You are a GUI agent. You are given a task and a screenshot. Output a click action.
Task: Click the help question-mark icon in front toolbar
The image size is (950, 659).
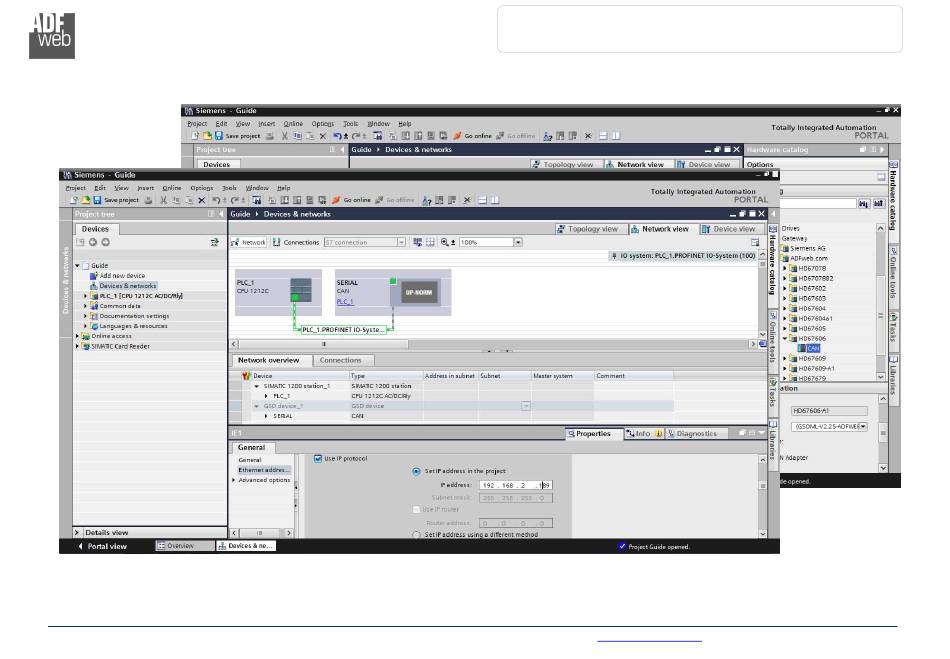(427, 200)
